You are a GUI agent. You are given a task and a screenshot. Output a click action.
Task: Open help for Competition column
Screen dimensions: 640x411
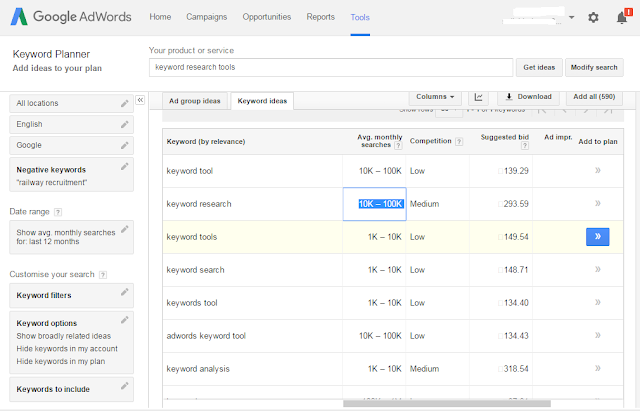tap(459, 142)
